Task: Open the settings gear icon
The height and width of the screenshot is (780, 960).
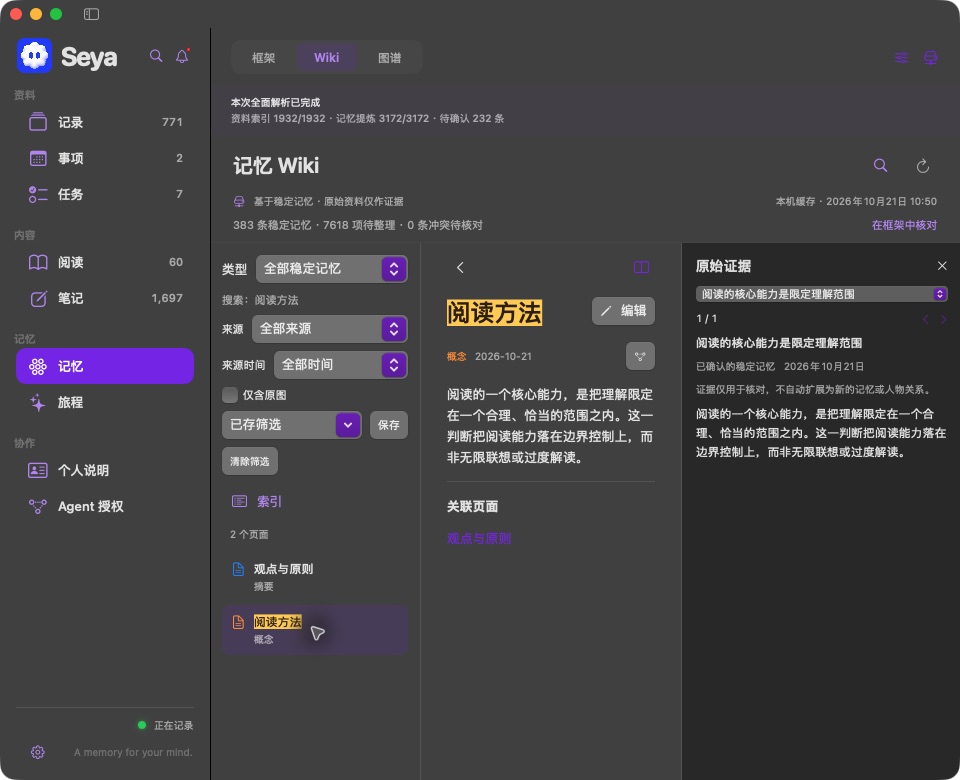Action: click(37, 752)
